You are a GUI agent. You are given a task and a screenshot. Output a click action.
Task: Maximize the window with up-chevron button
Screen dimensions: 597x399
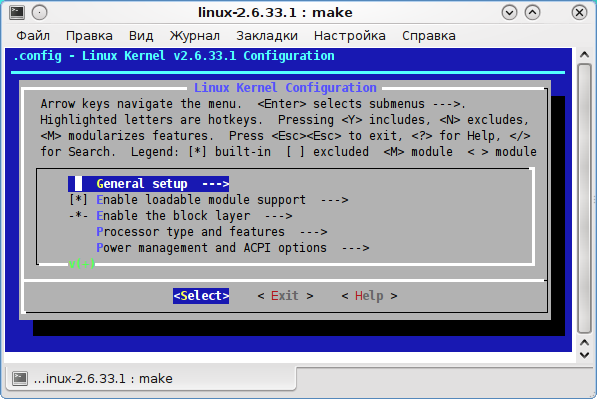coord(532,13)
